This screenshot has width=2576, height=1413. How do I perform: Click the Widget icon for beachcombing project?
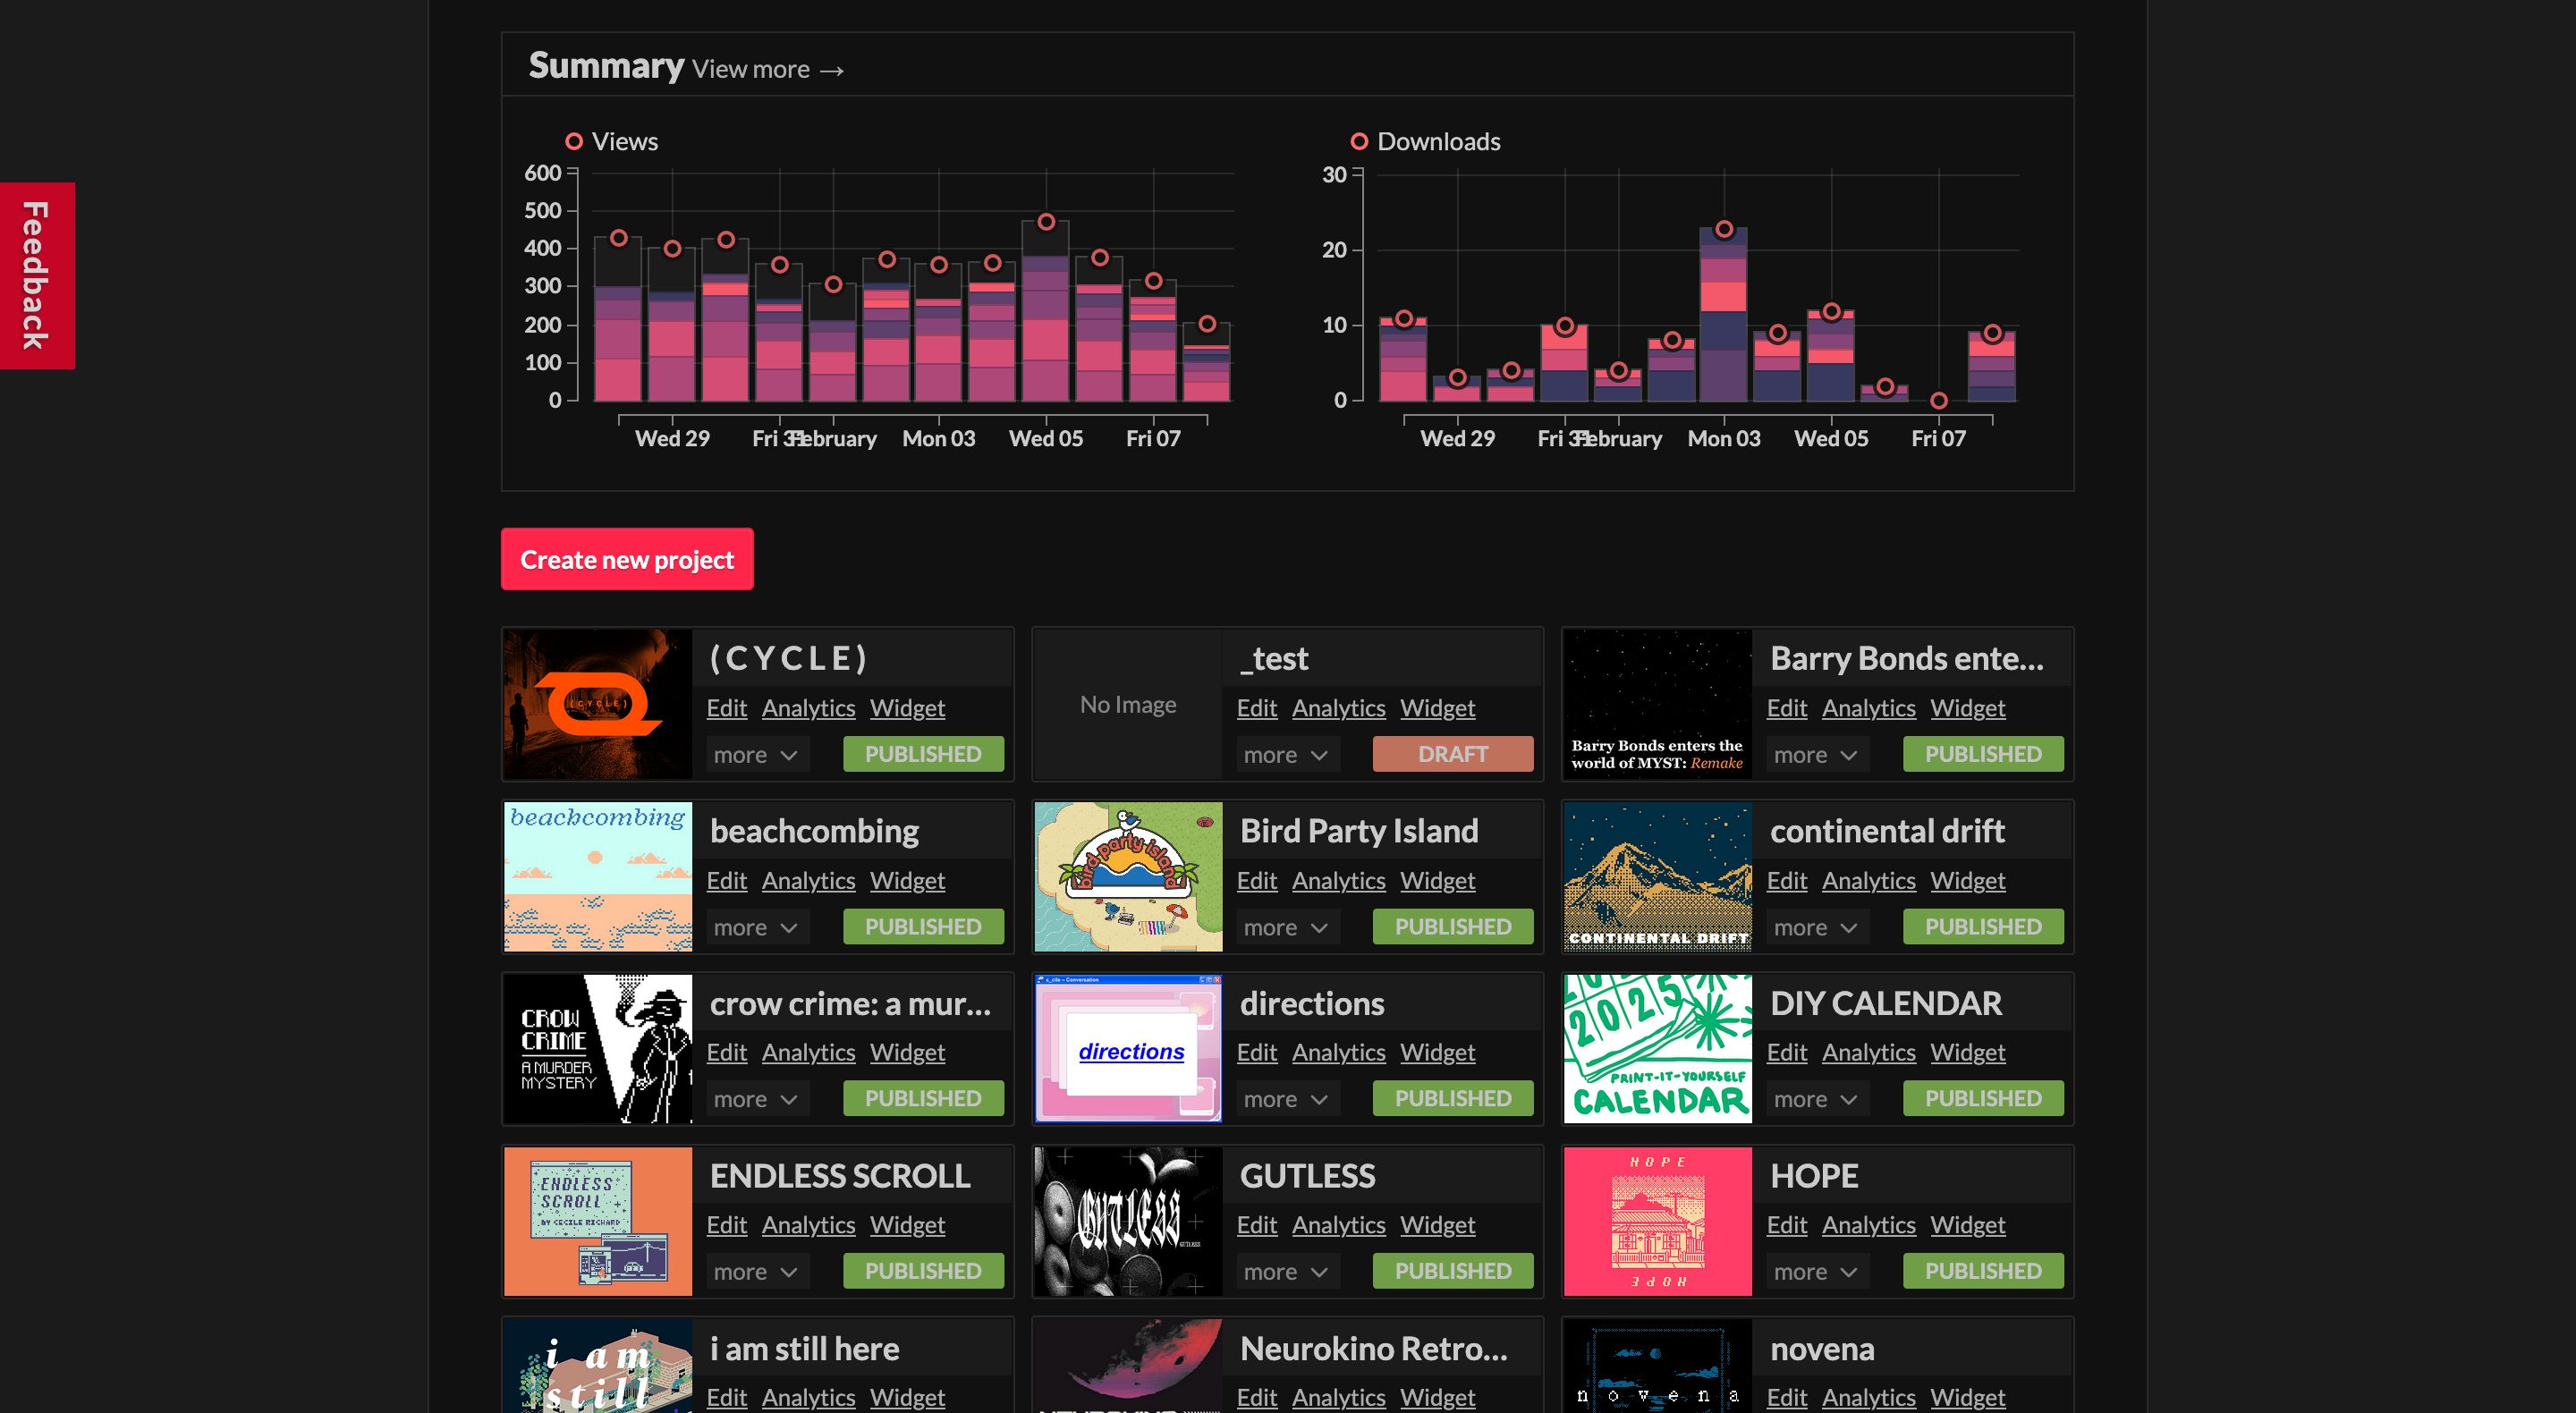(x=908, y=881)
